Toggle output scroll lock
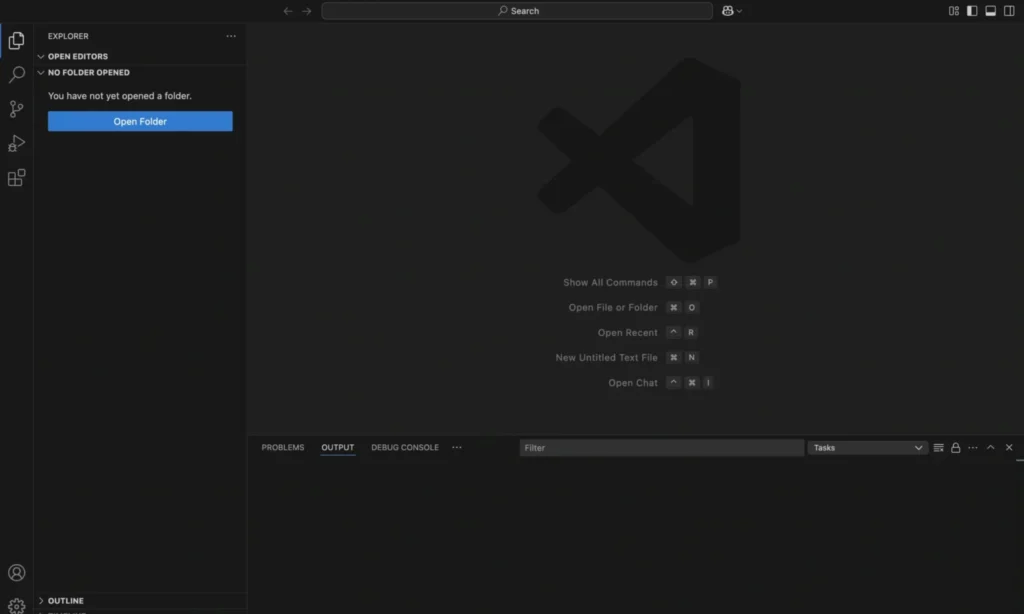The width and height of the screenshot is (1024, 614). tap(955, 447)
